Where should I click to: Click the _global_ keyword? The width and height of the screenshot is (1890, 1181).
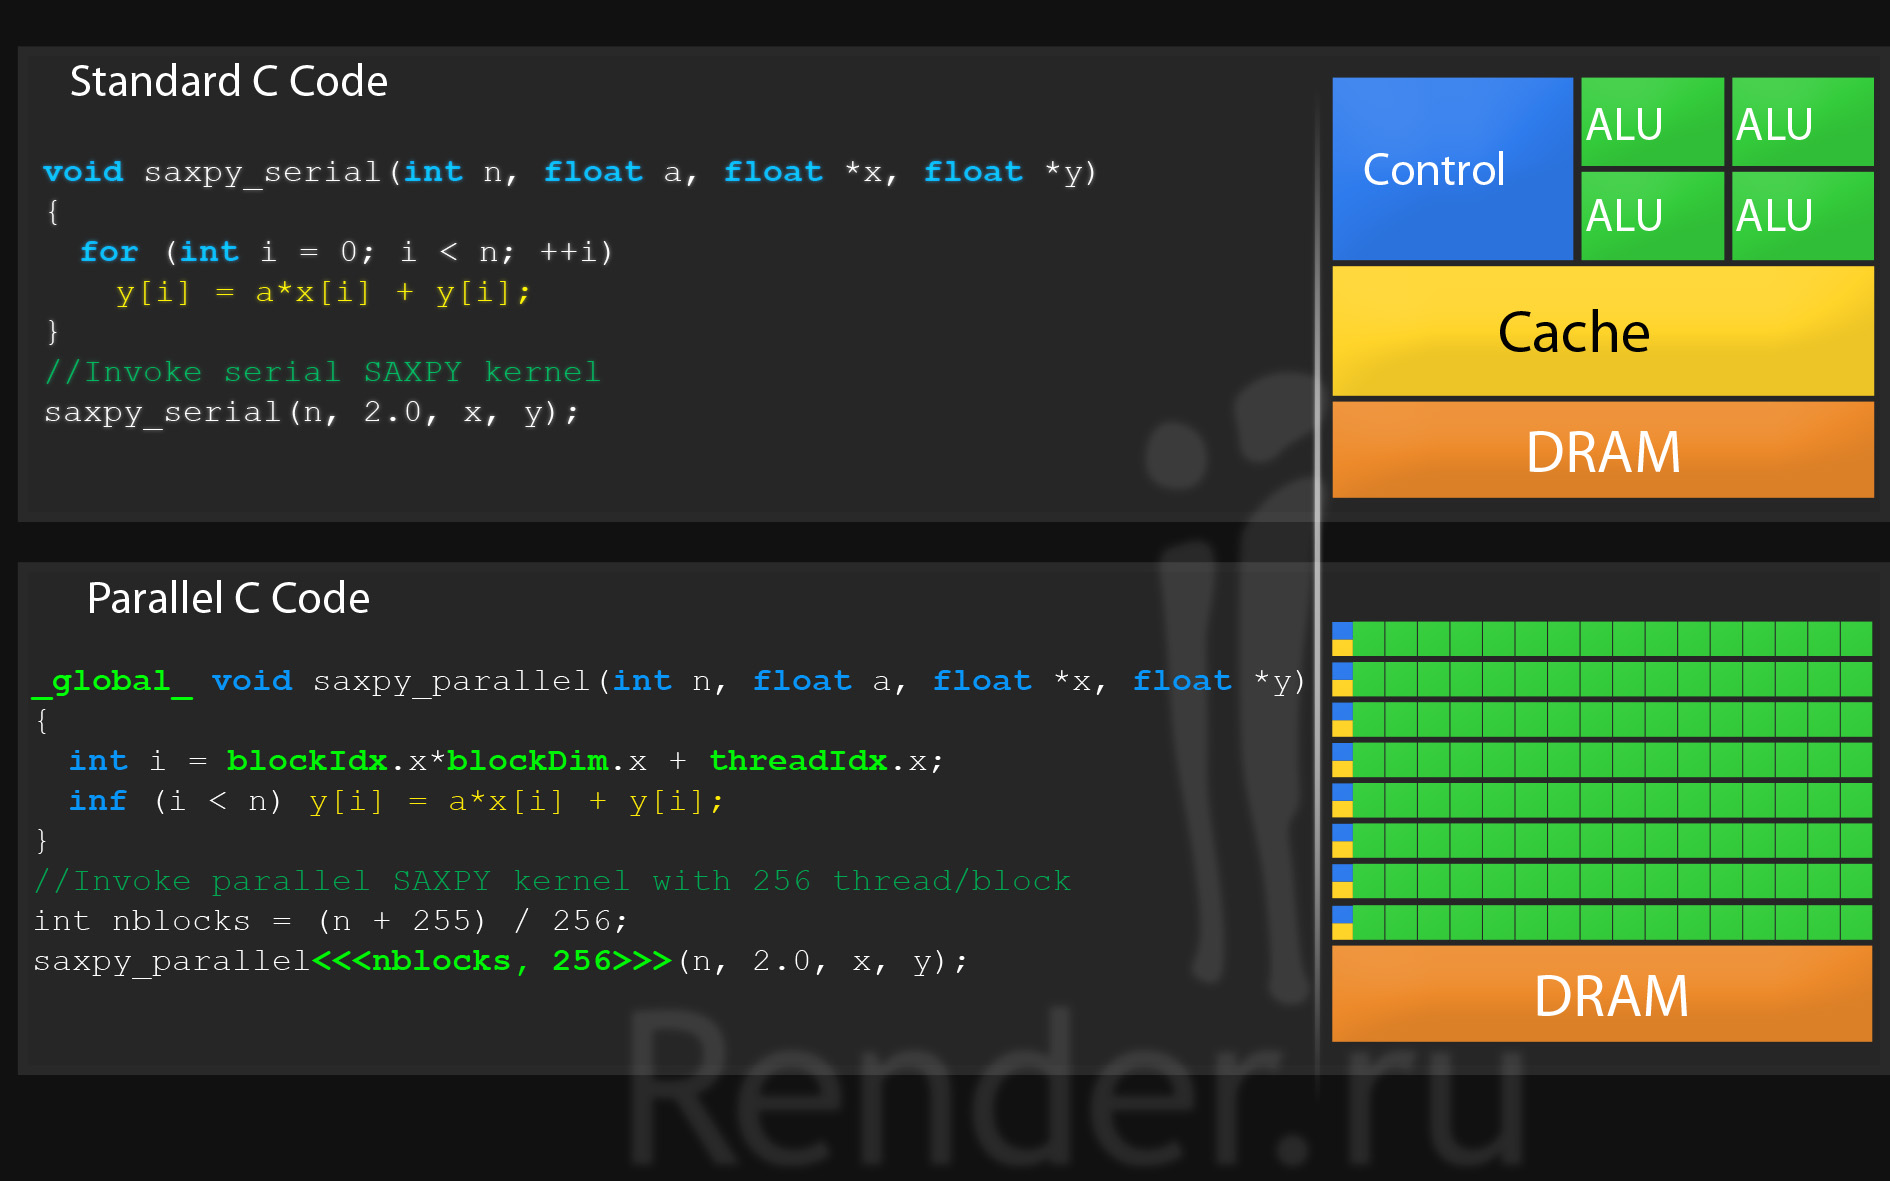tap(112, 681)
